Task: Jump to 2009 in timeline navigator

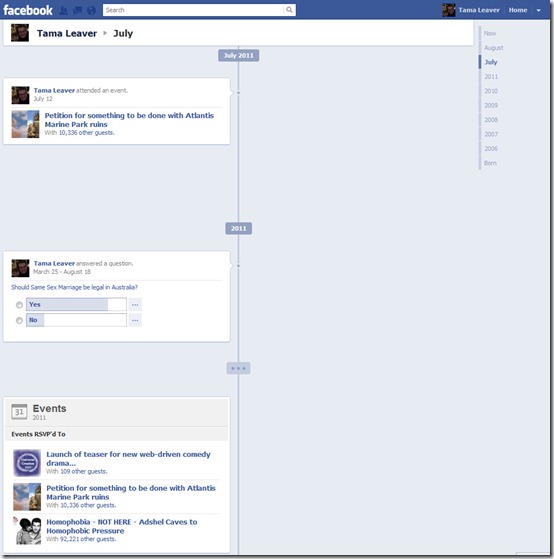Action: pyautogui.click(x=491, y=105)
